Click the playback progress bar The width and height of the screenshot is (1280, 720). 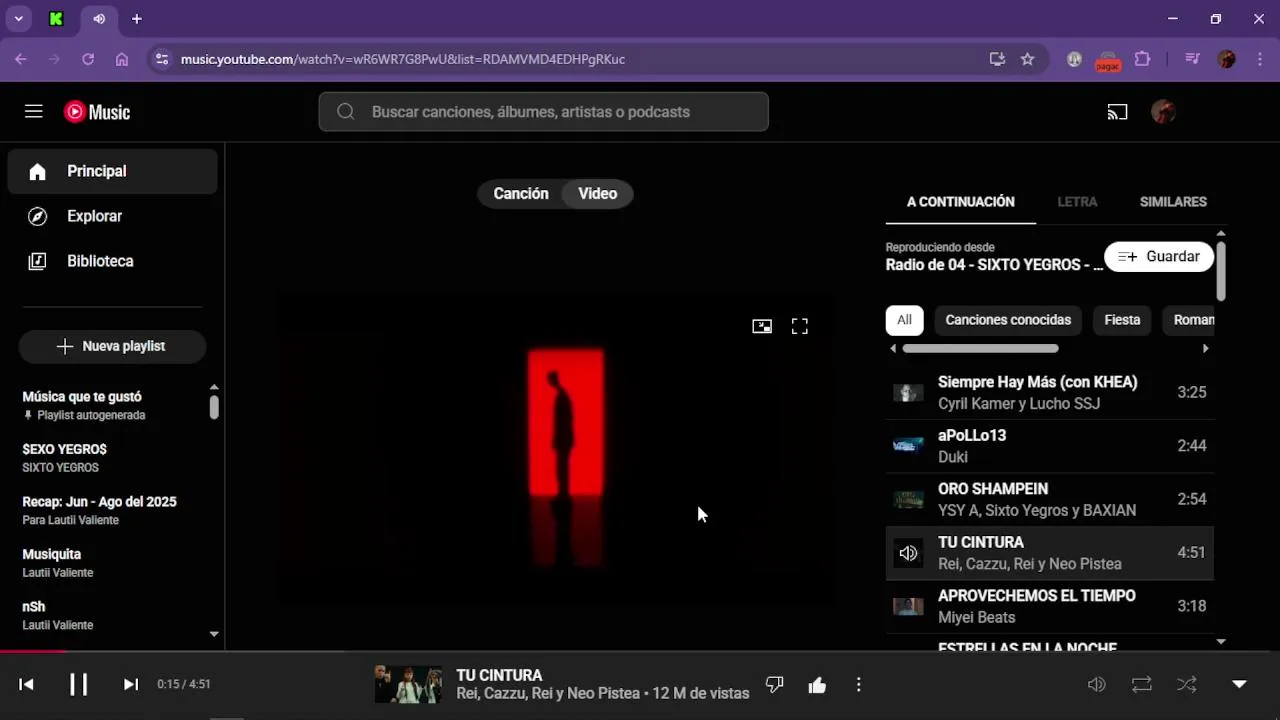640,651
